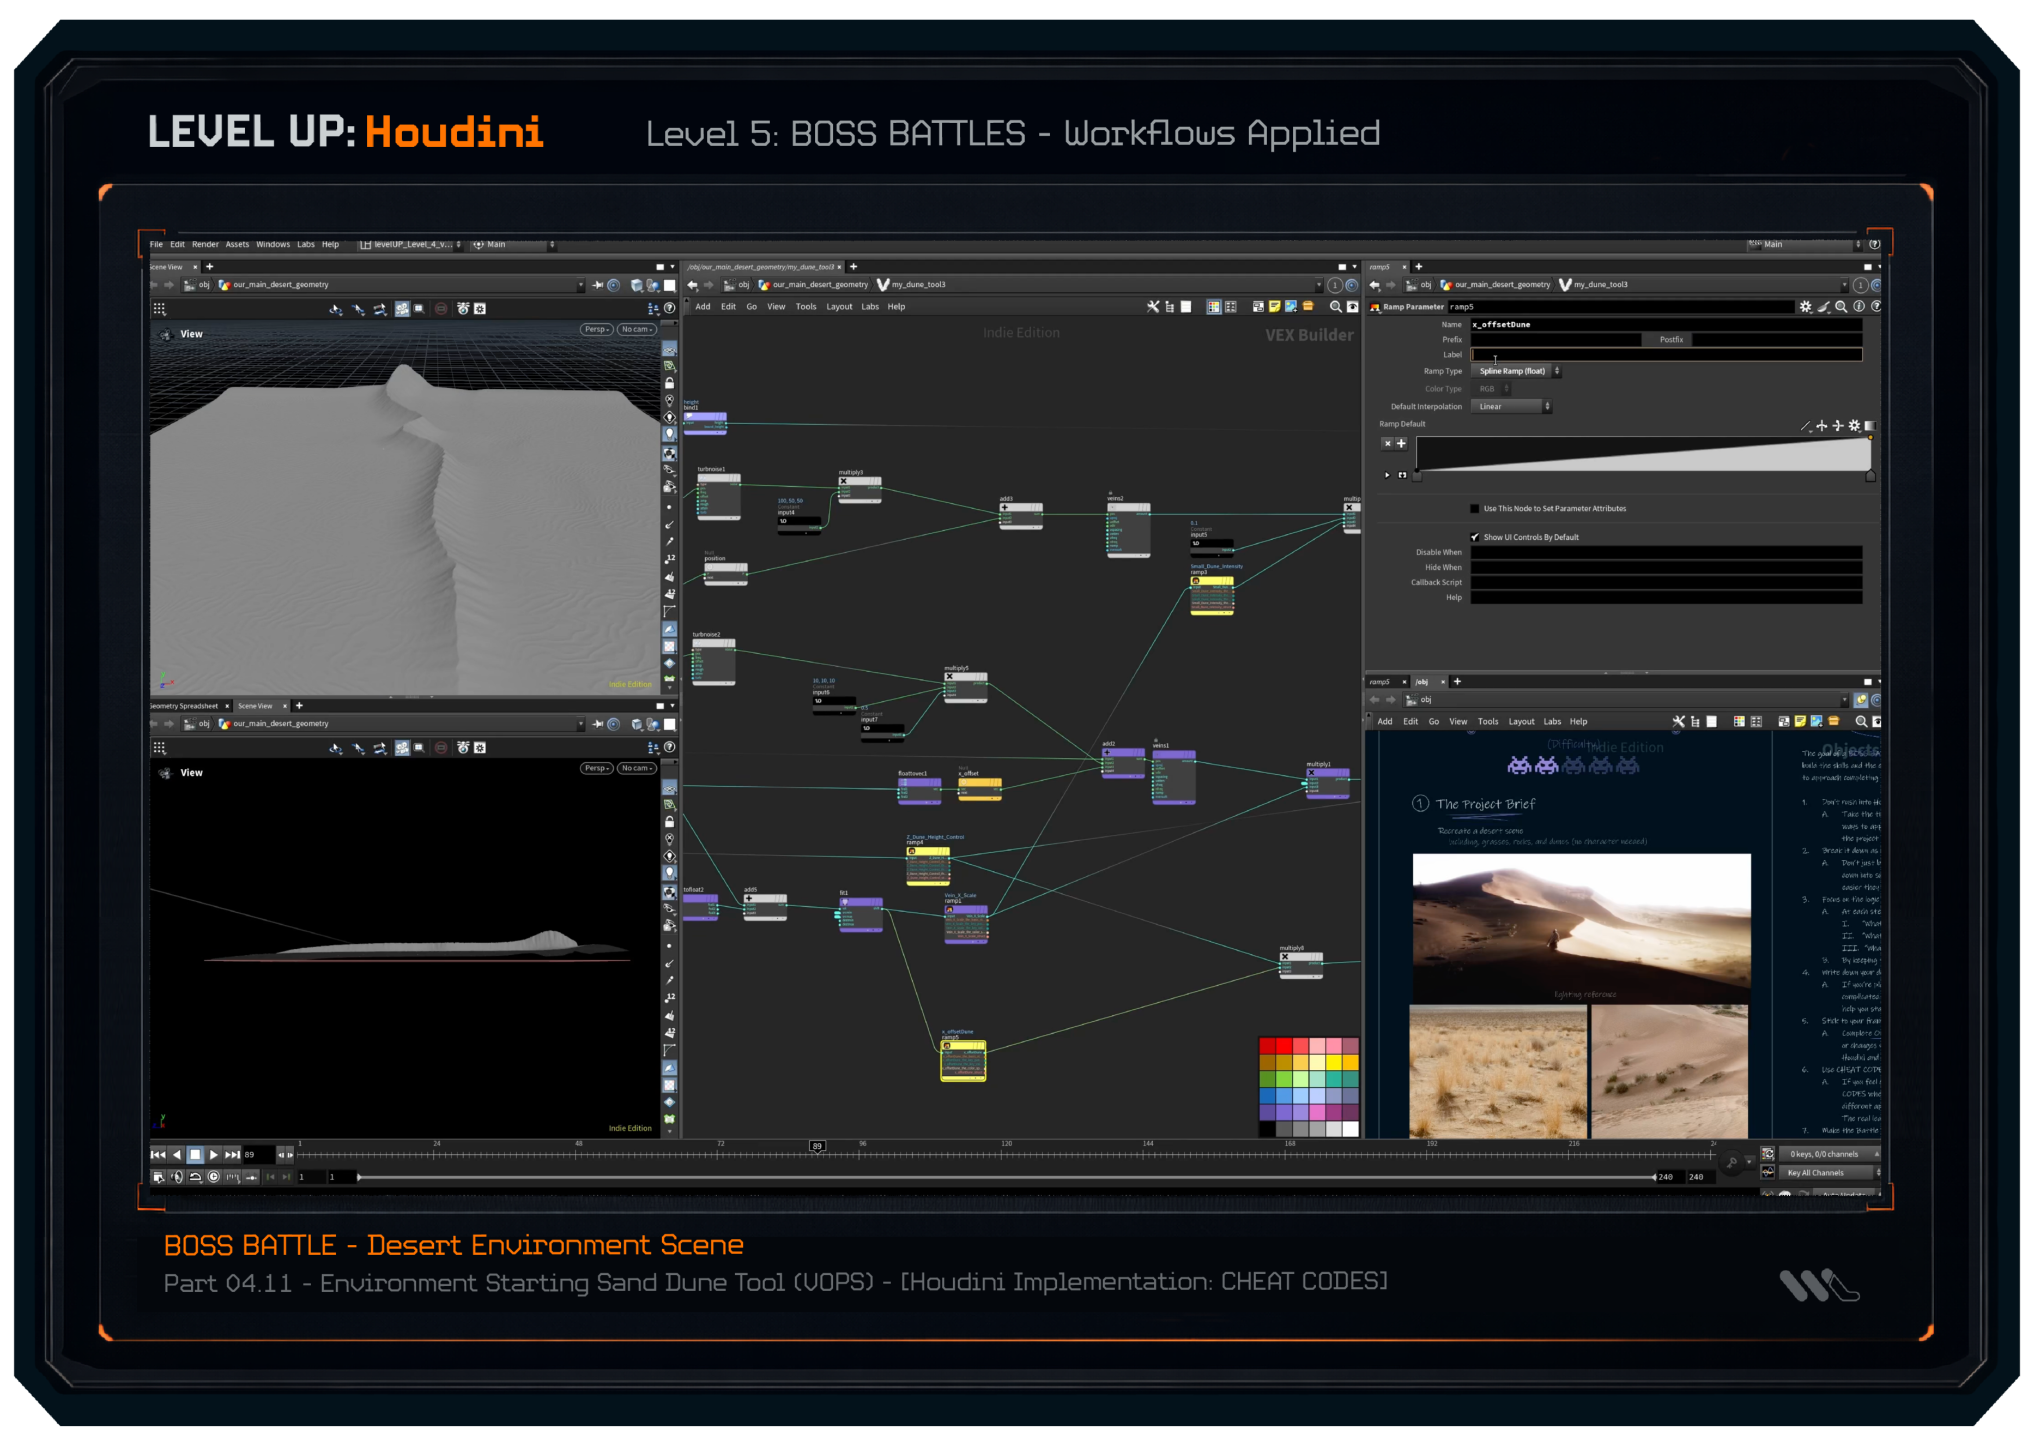Open the Persp dropdown in the top viewport
Viewport: 2028px width, 1440px height.
[596, 329]
